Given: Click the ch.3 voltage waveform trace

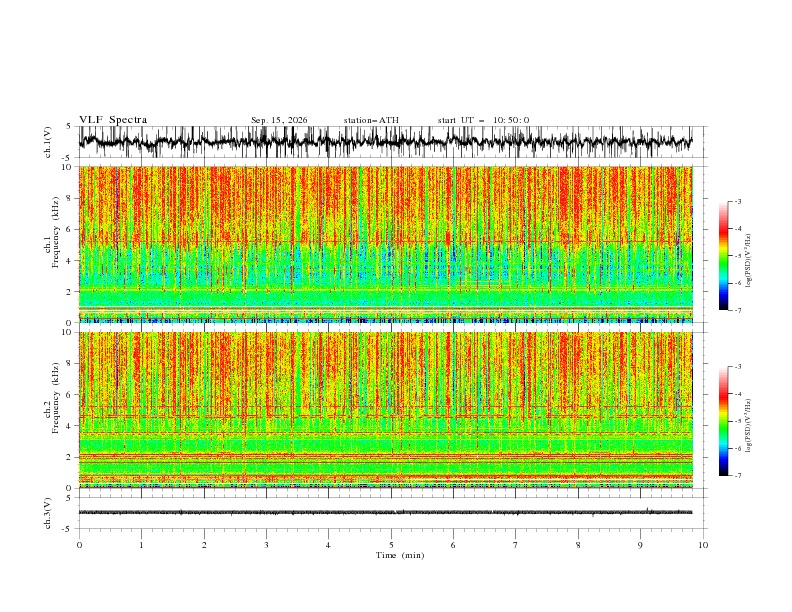Looking at the screenshot, I should (385, 513).
